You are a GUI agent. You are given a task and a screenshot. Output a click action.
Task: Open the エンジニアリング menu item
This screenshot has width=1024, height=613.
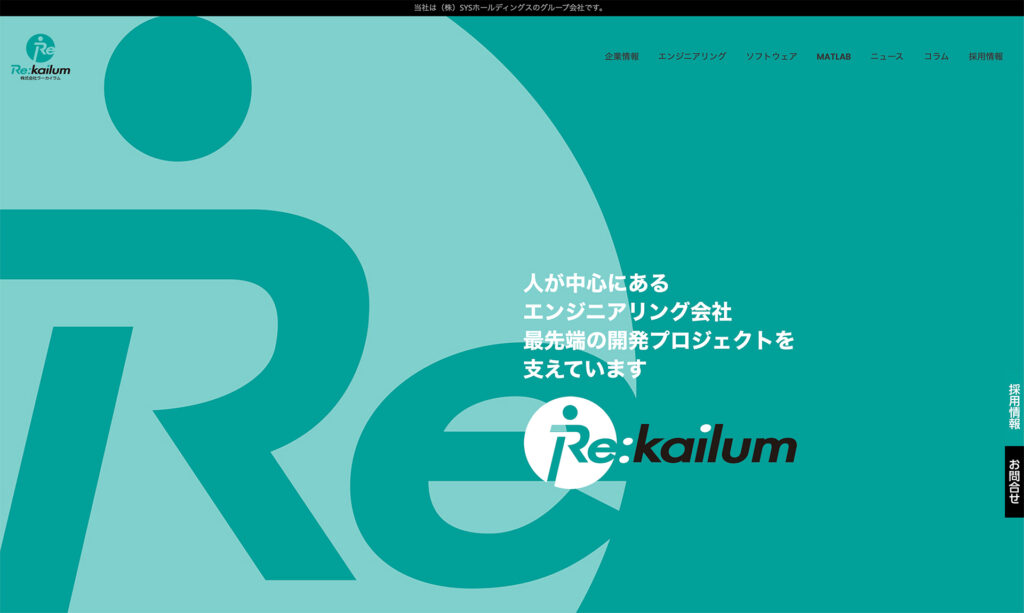click(x=692, y=57)
